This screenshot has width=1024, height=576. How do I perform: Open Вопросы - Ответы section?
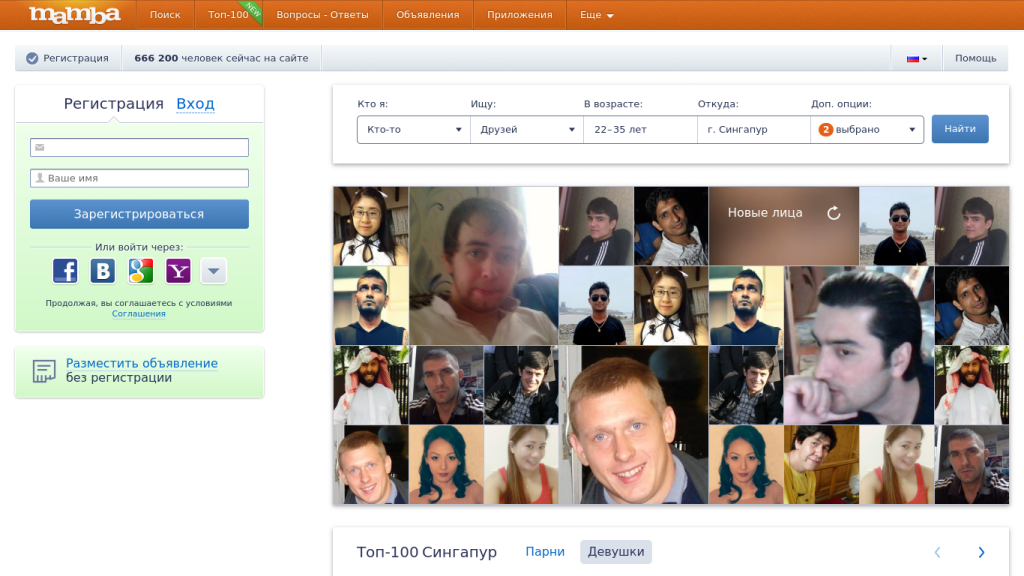point(323,14)
